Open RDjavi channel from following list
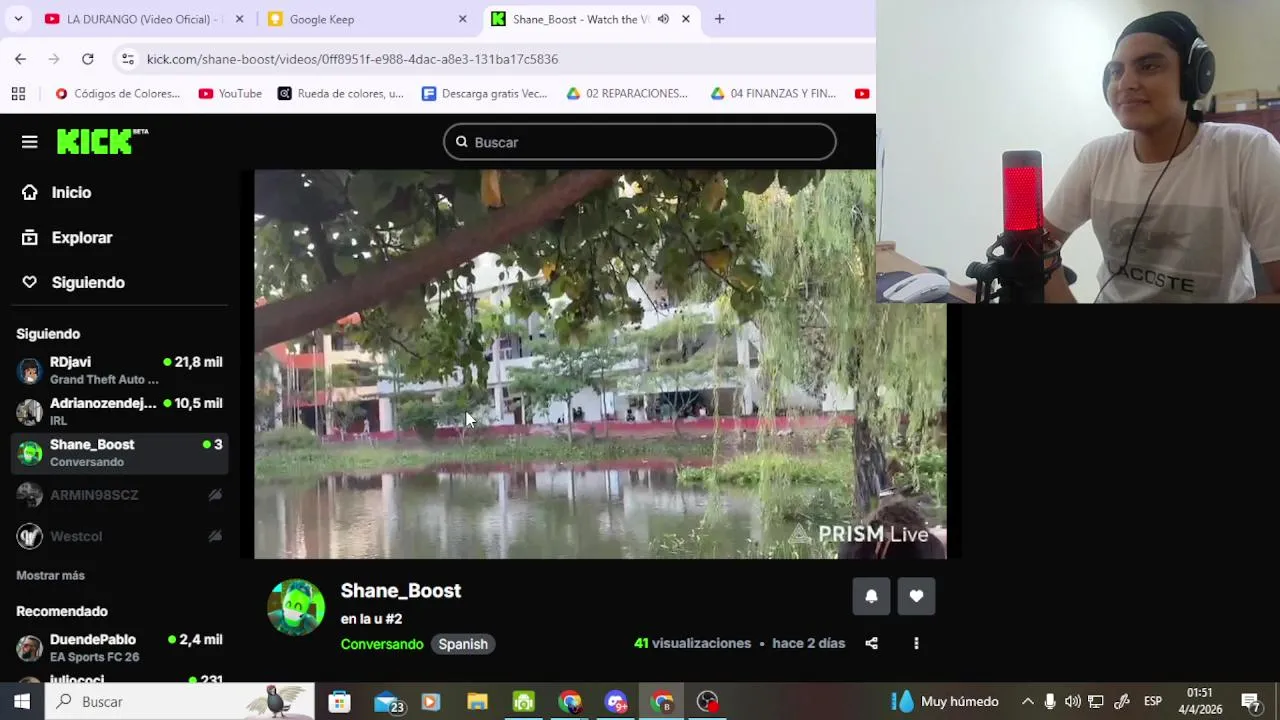The height and width of the screenshot is (720, 1280). (119, 370)
